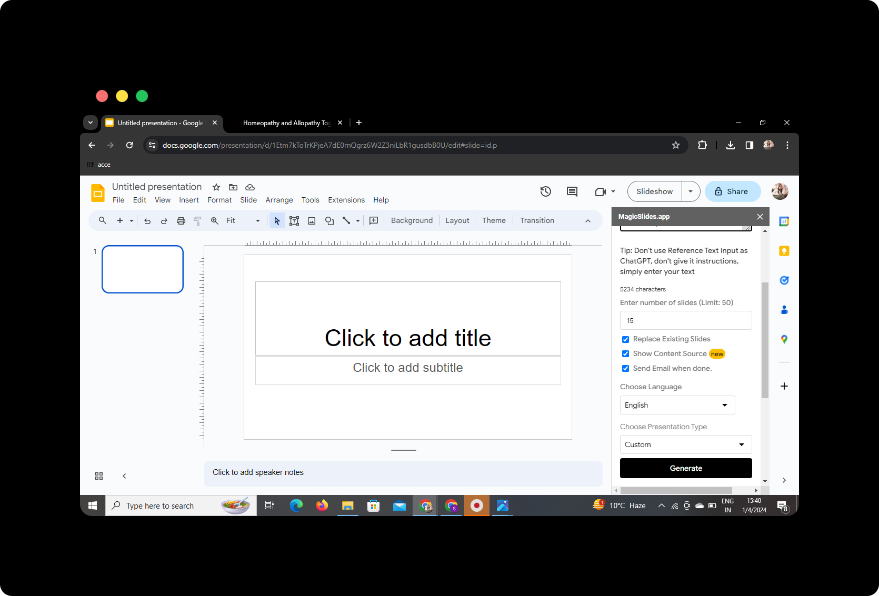879x596 pixels.
Task: Uncheck Replace Existing Slides
Action: pos(626,339)
